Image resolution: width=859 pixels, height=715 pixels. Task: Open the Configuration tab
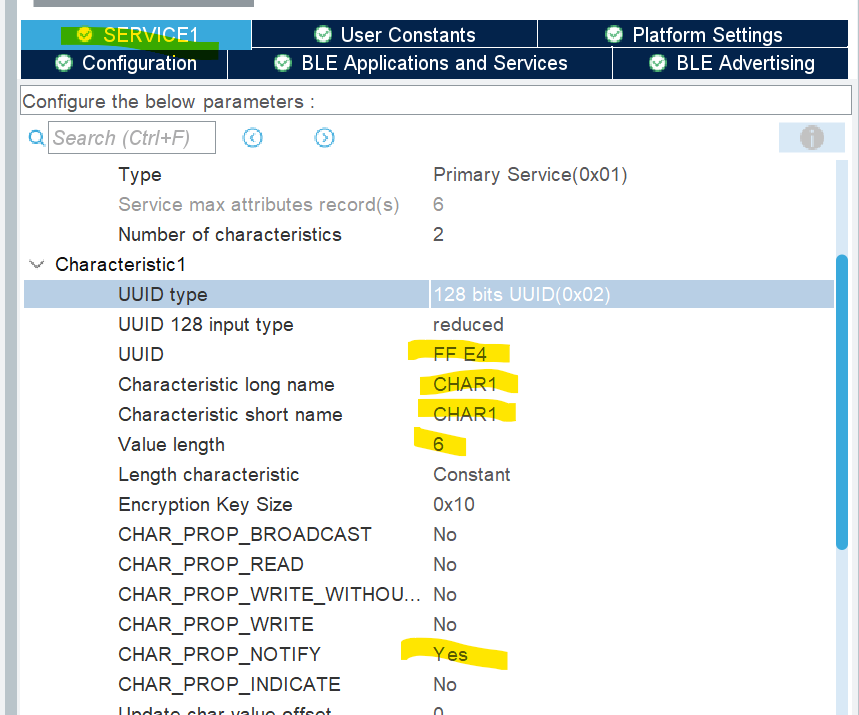coord(124,63)
